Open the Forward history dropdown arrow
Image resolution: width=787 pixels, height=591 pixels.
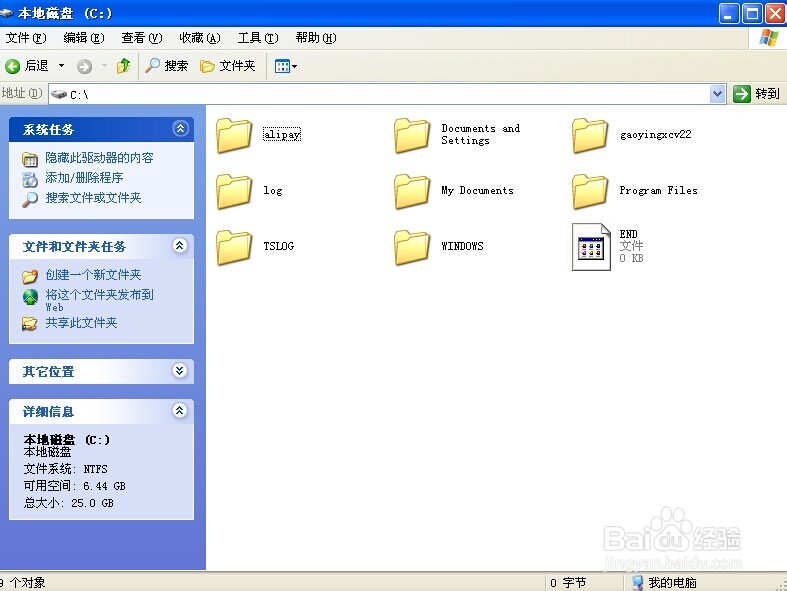(x=104, y=66)
